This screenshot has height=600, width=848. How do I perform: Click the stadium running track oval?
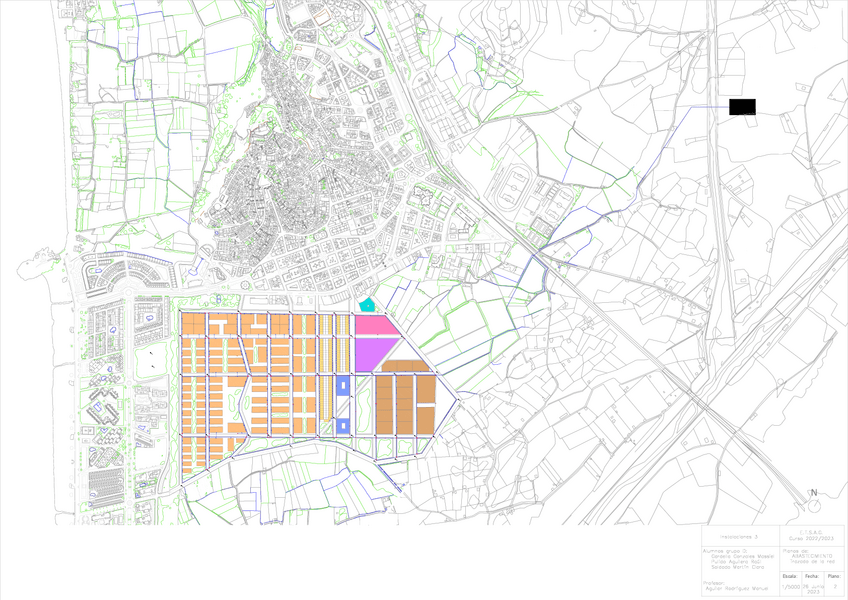tap(512, 188)
